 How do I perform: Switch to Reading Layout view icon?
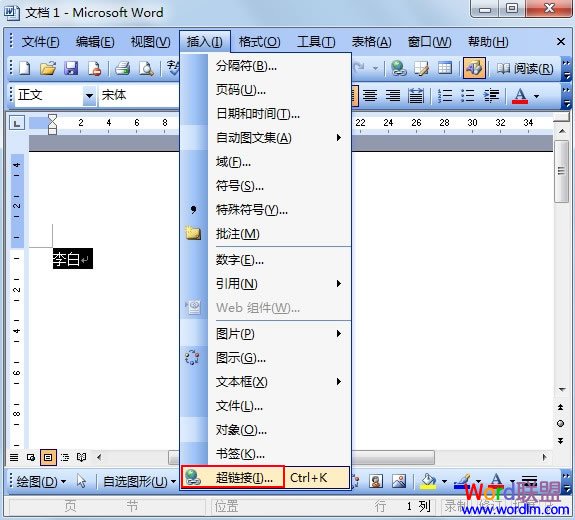click(x=81, y=457)
